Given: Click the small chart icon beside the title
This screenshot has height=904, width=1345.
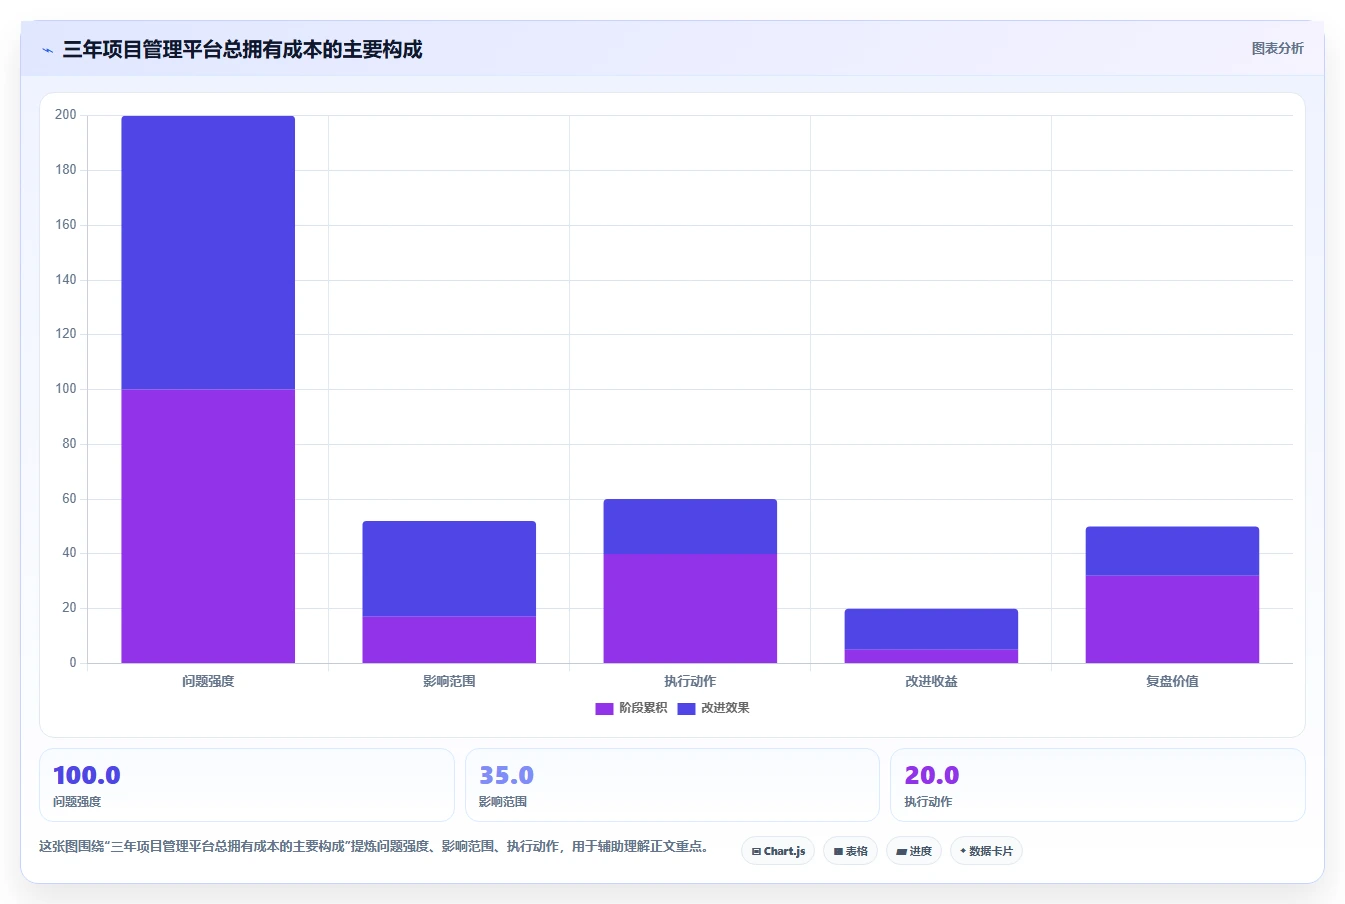Looking at the screenshot, I should click(x=47, y=50).
